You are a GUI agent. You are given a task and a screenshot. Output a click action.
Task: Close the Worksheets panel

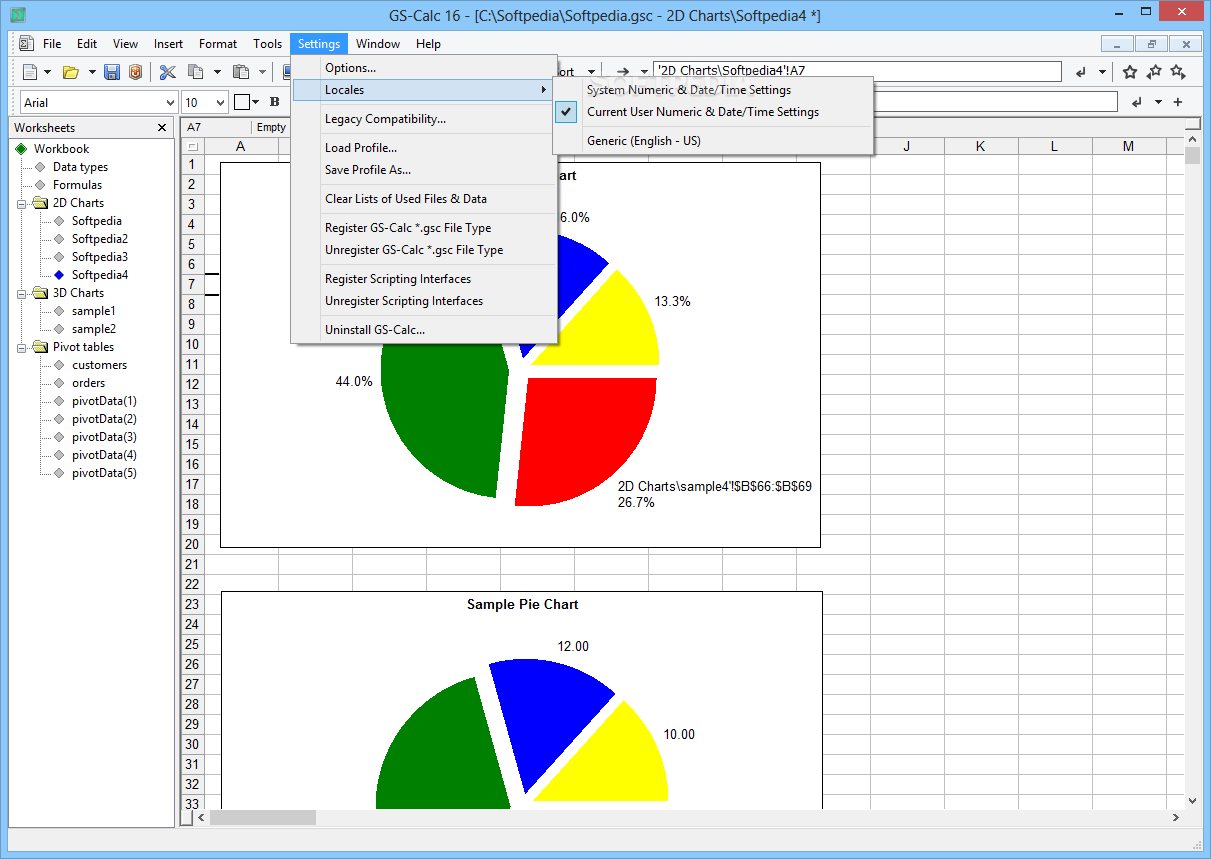point(162,128)
